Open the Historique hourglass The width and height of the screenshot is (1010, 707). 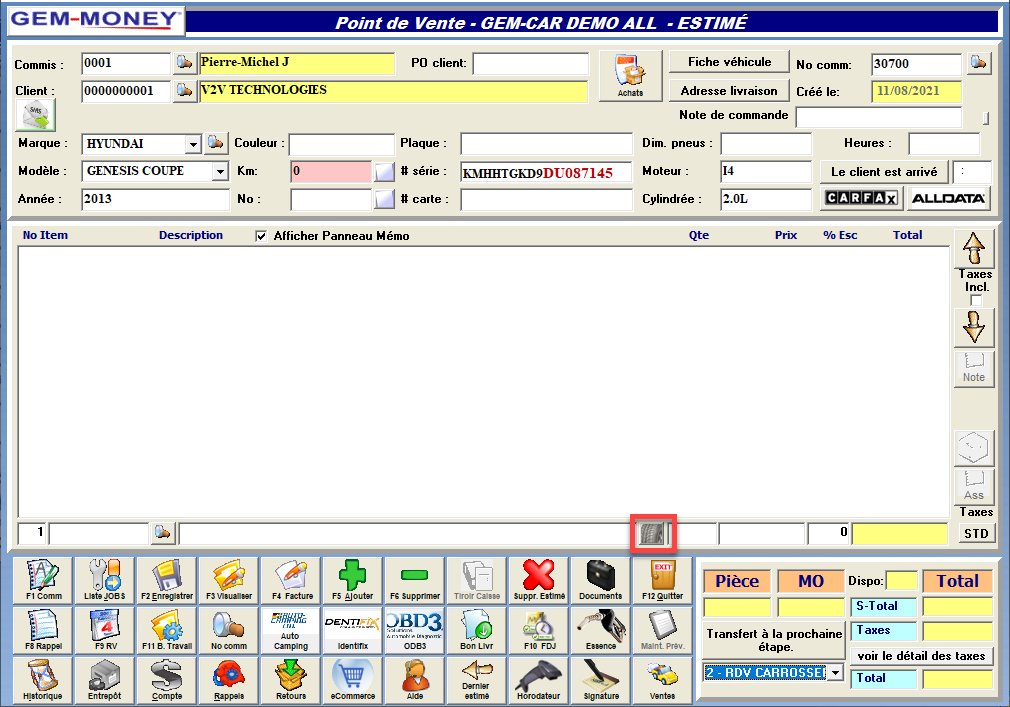43,680
